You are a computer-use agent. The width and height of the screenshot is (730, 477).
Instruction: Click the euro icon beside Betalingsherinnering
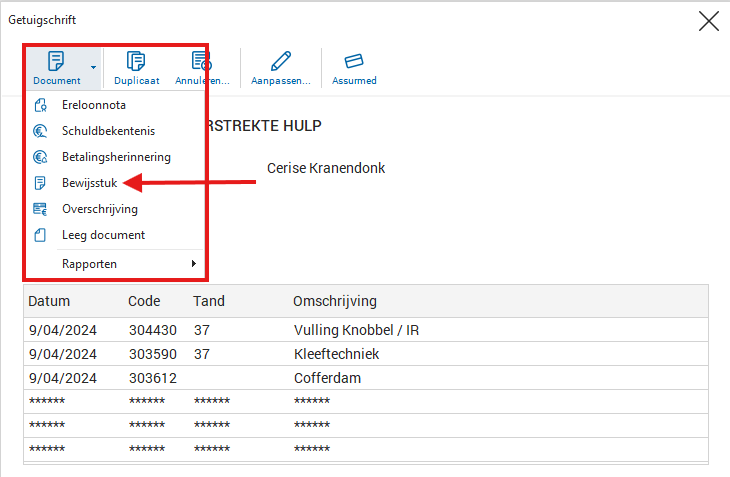point(40,157)
